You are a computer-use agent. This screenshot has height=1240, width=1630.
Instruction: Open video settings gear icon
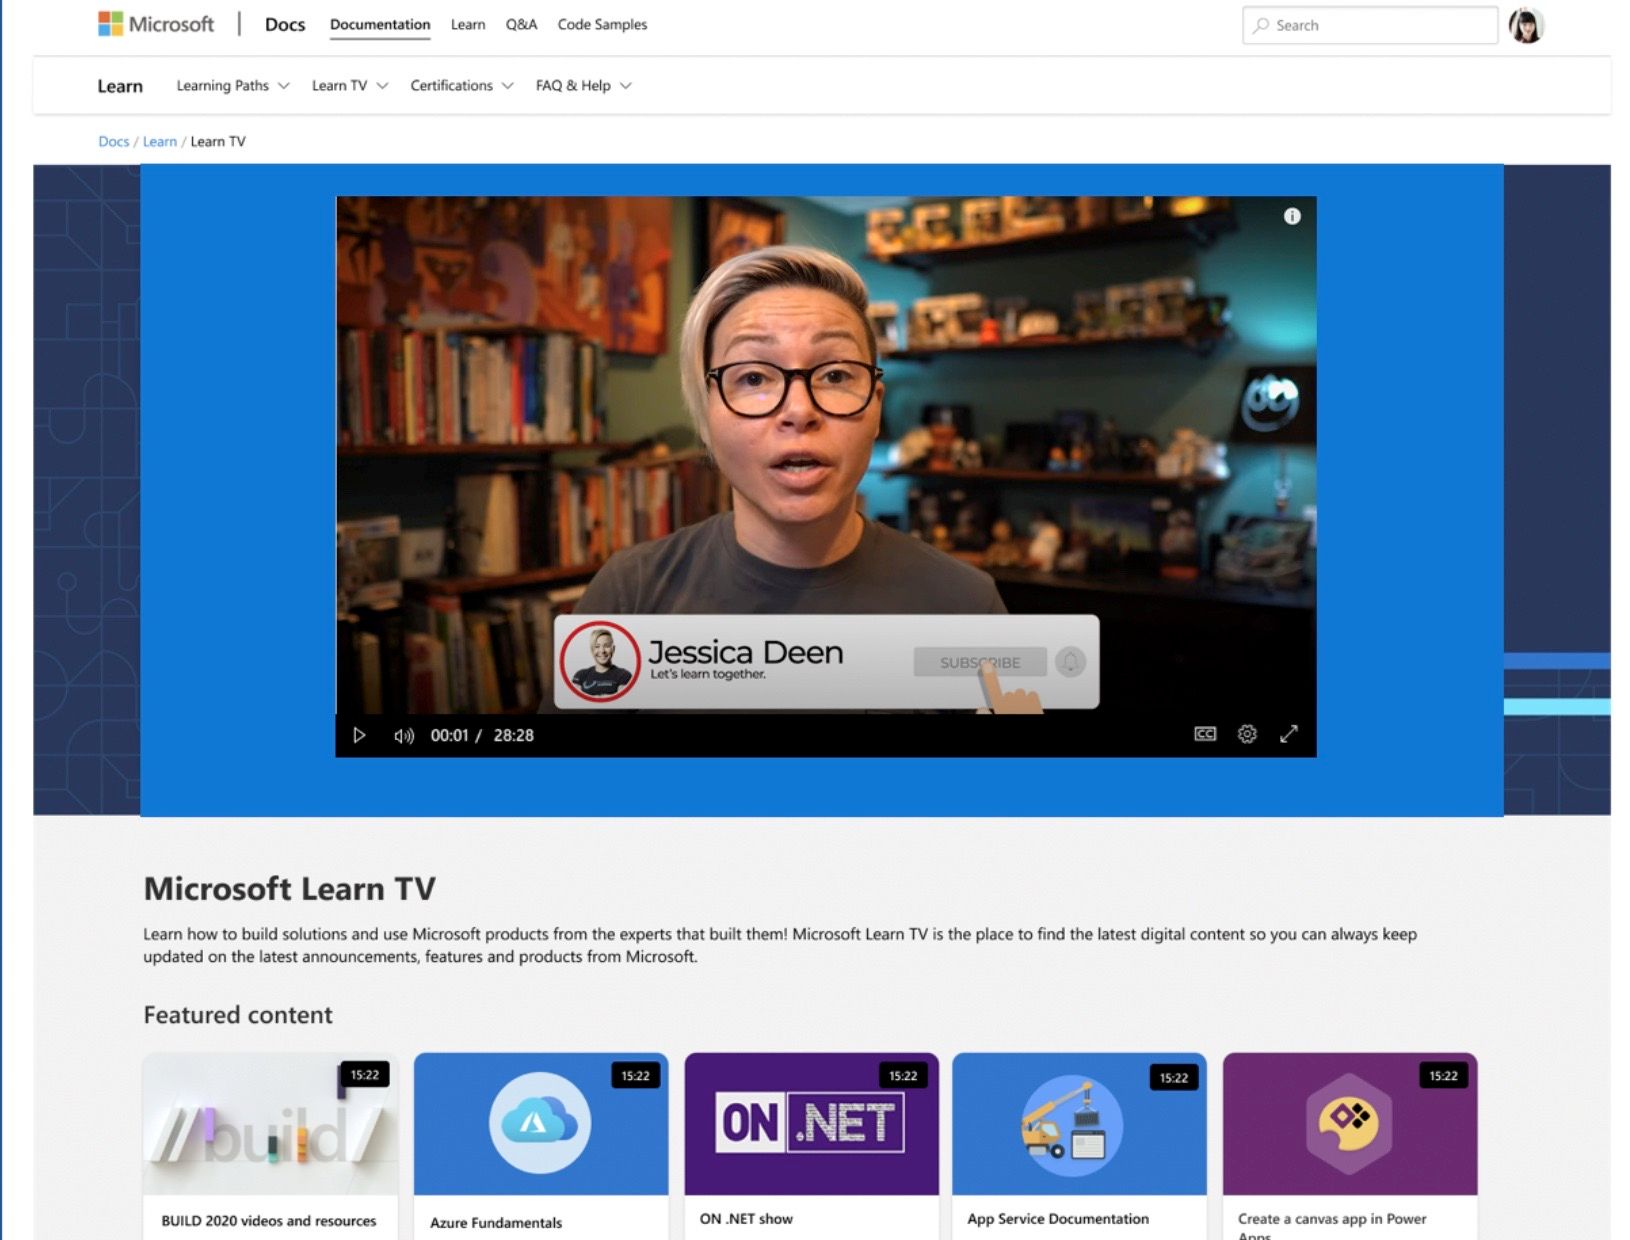point(1247,734)
